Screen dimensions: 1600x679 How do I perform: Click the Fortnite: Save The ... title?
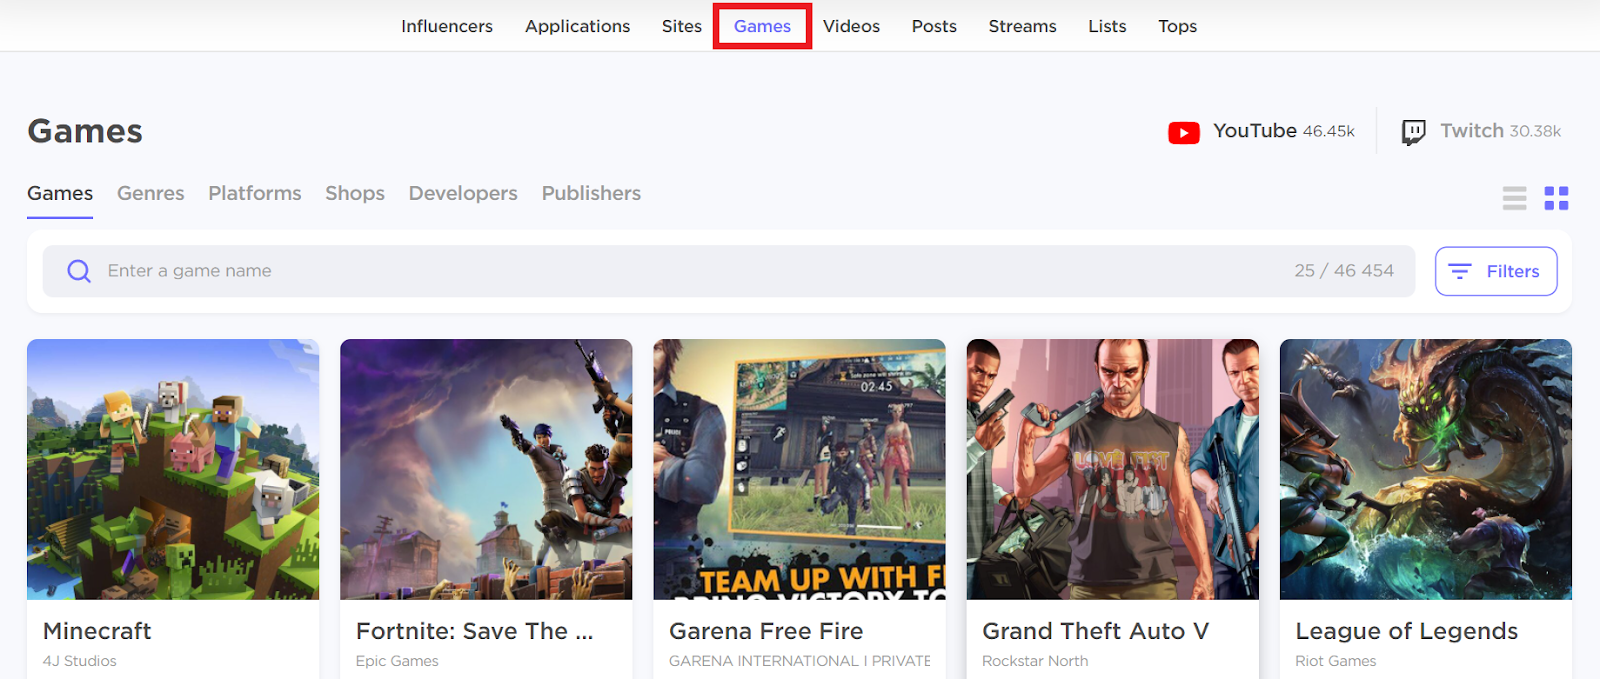[x=474, y=631]
